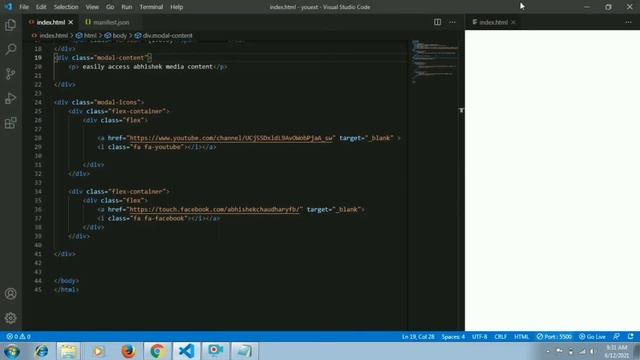The width and height of the screenshot is (640, 360).
Task: Open the View menu
Action: tap(92, 7)
